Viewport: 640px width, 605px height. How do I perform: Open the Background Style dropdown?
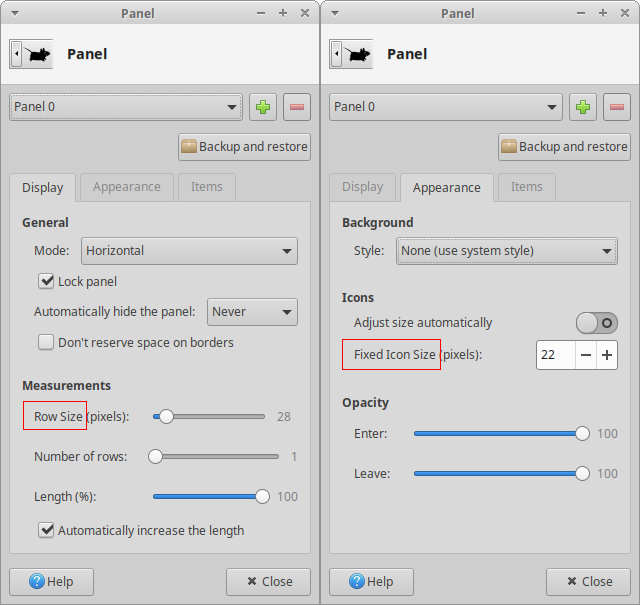coord(507,251)
